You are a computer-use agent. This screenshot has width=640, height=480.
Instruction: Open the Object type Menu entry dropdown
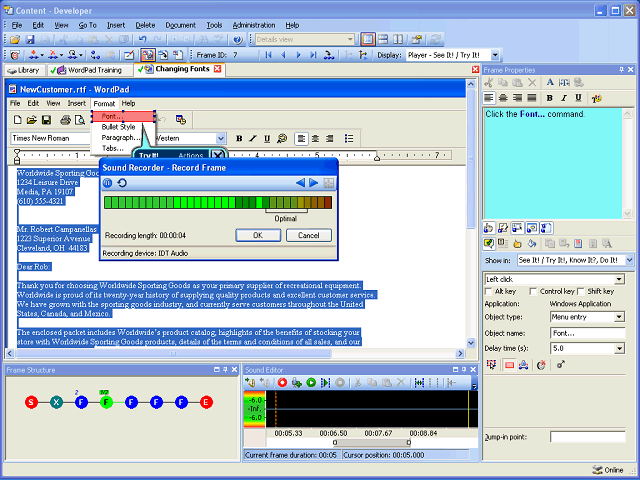(x=620, y=317)
